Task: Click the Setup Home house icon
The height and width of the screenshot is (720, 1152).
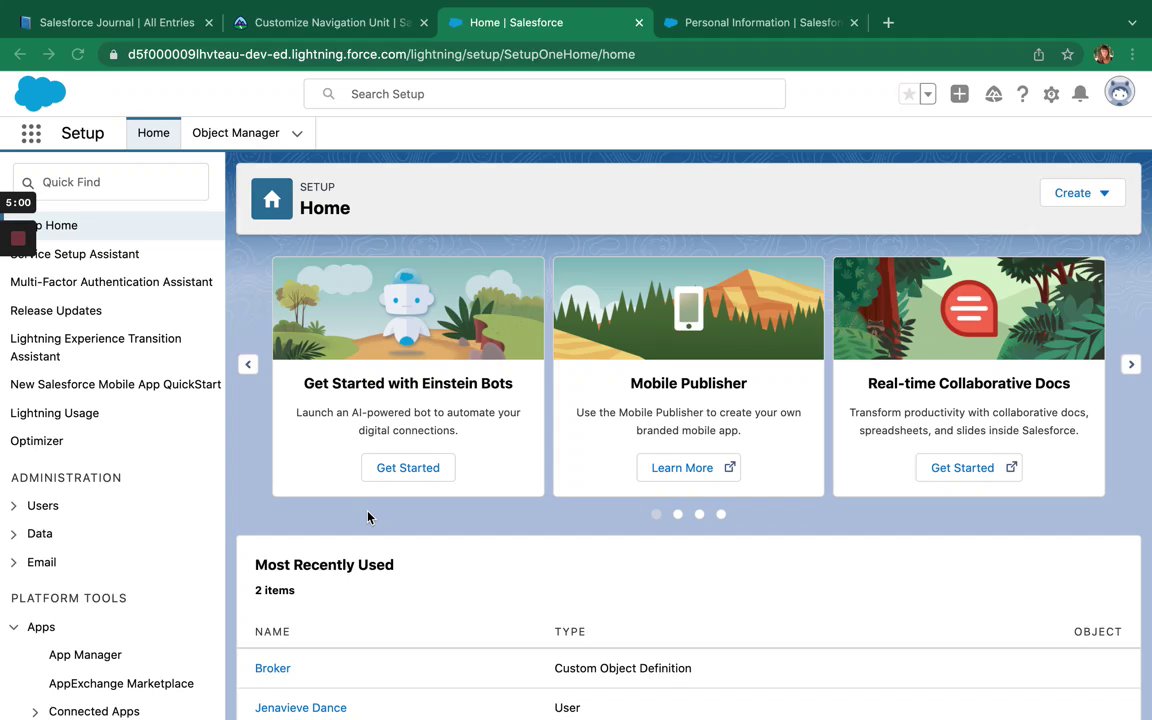Action: coord(272,198)
